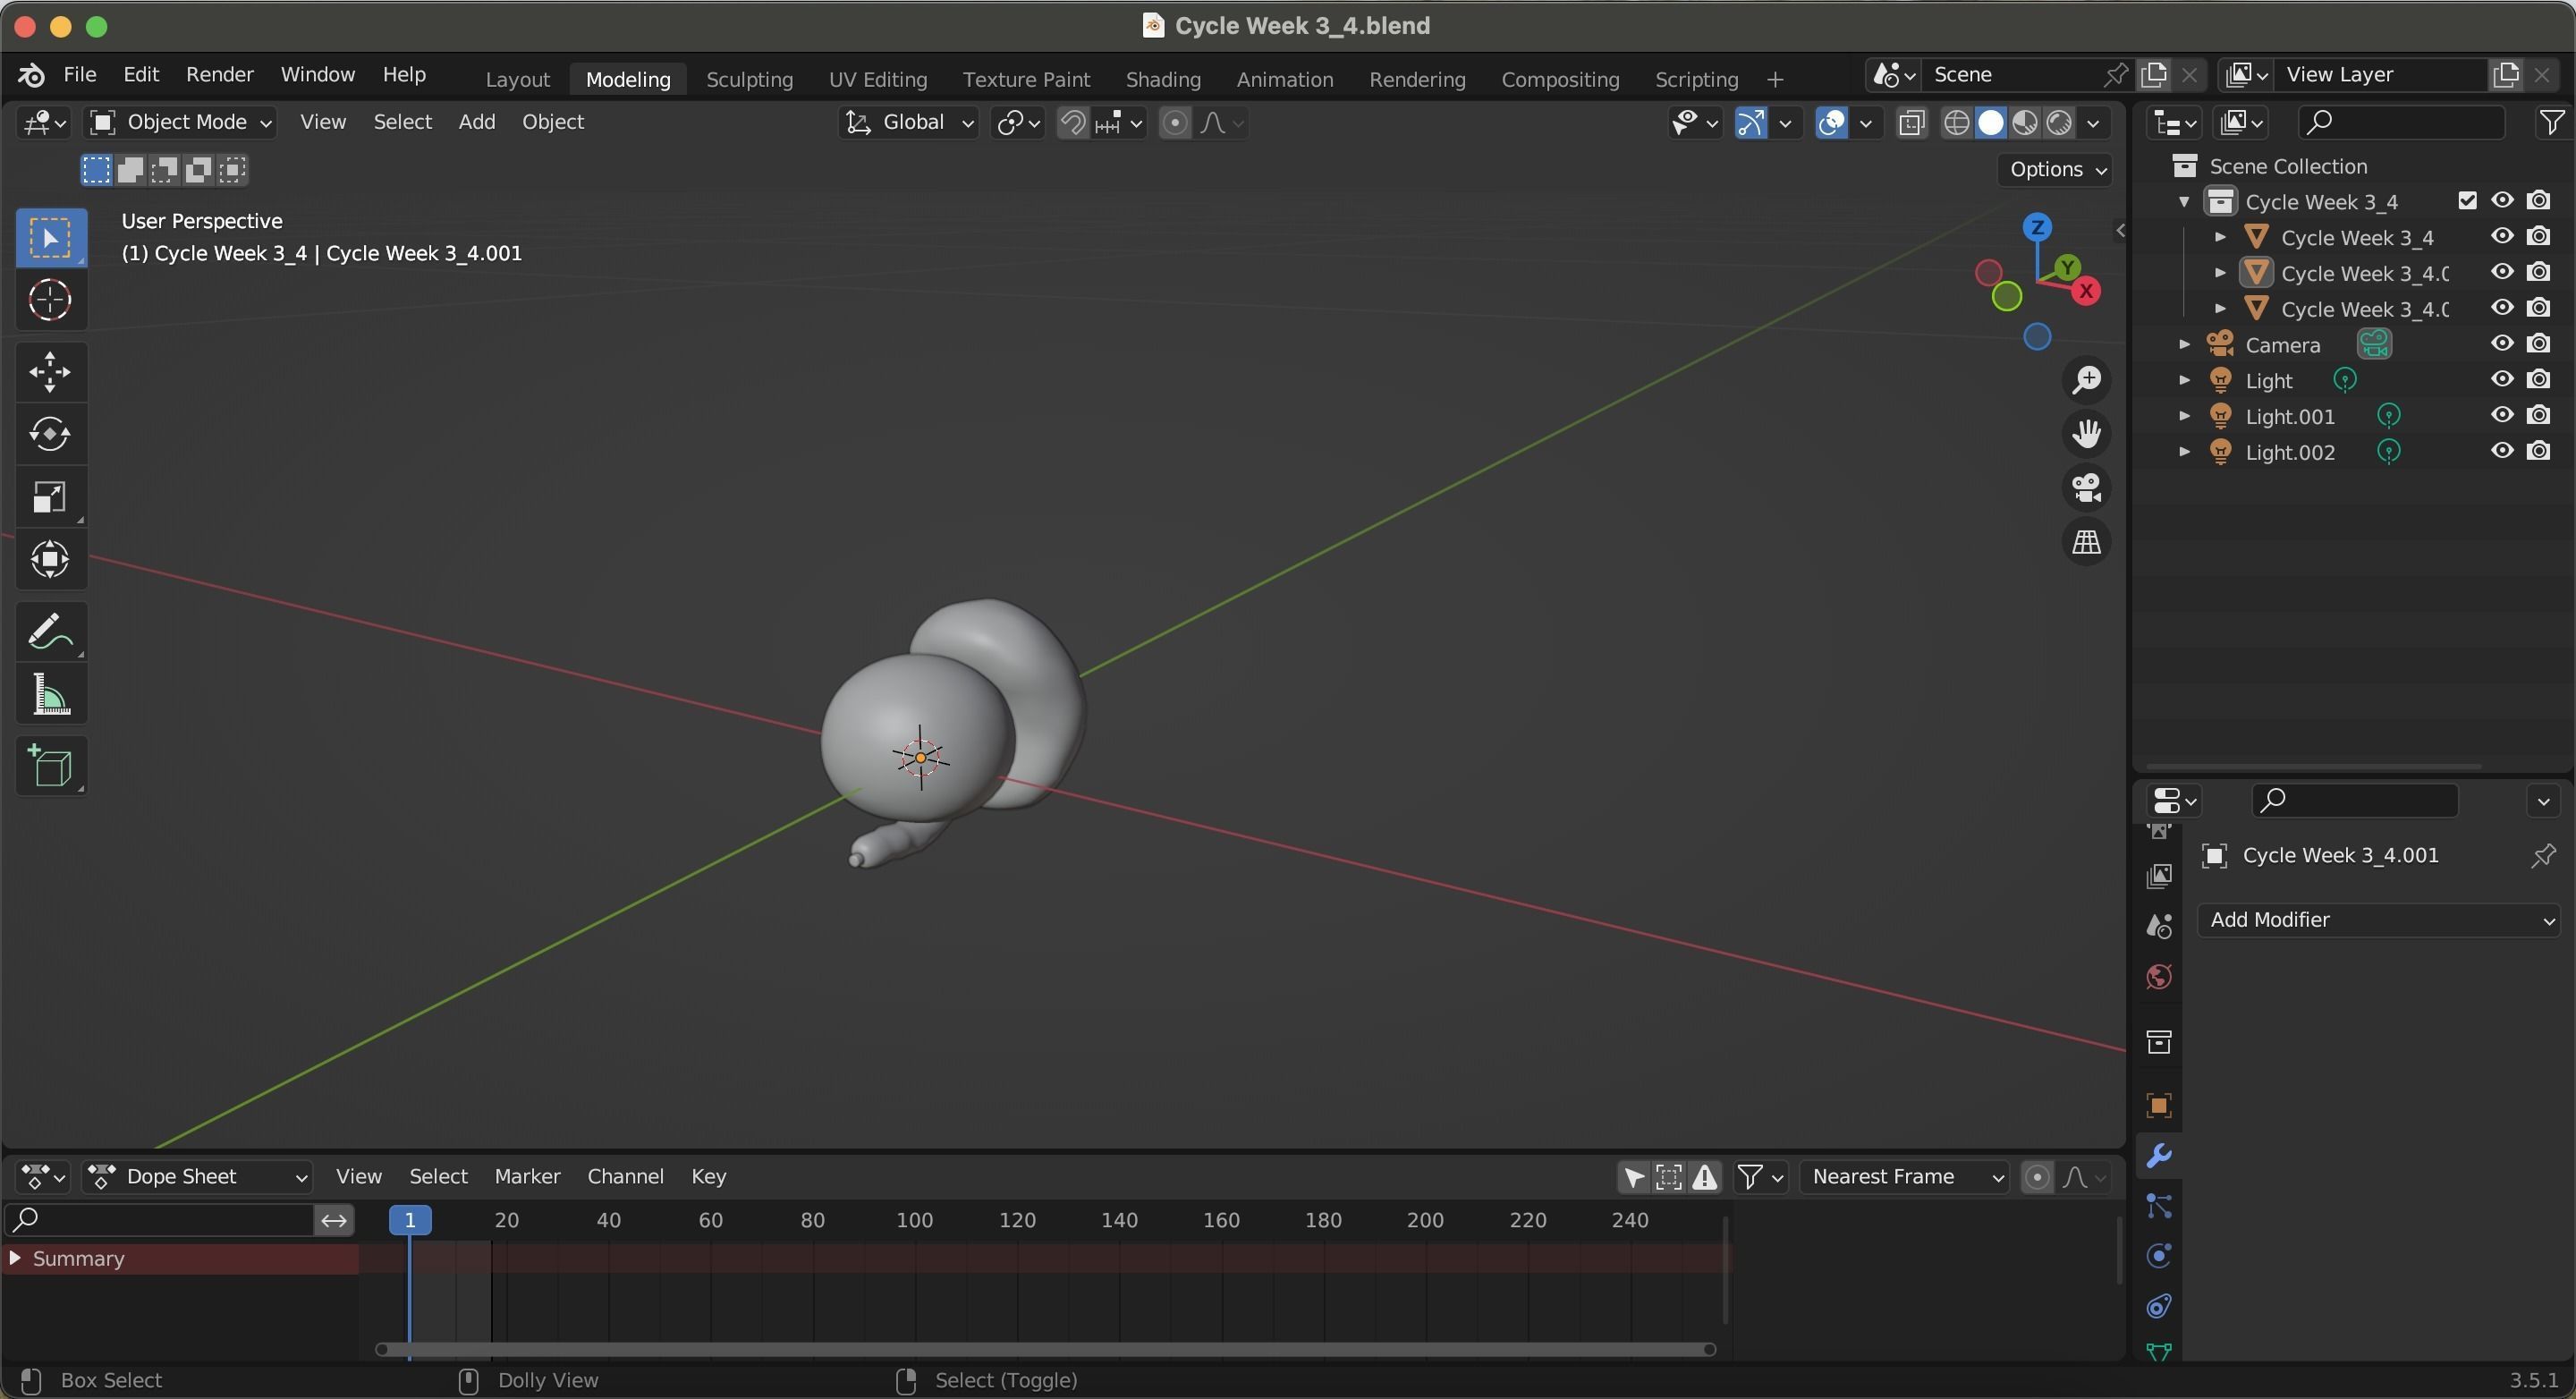Screen dimensions: 2576x1399
Task: Select material preview viewport shading
Action: pos(2025,123)
